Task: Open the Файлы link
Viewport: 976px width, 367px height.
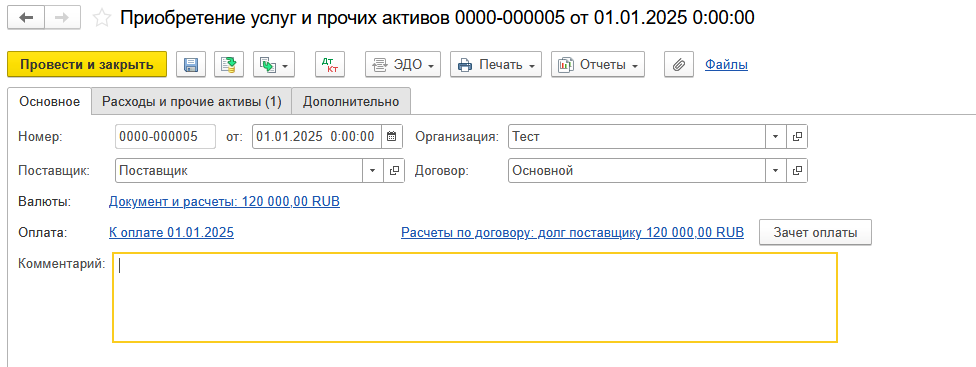Action: pos(726,65)
